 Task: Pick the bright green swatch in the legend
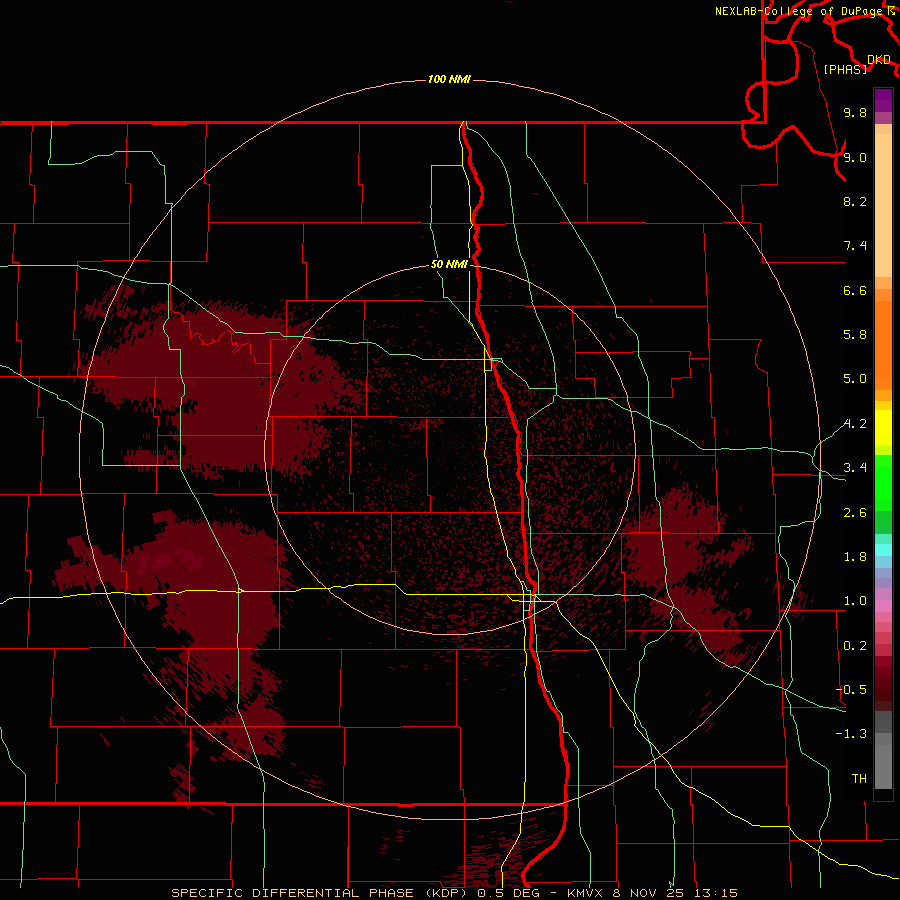883,482
